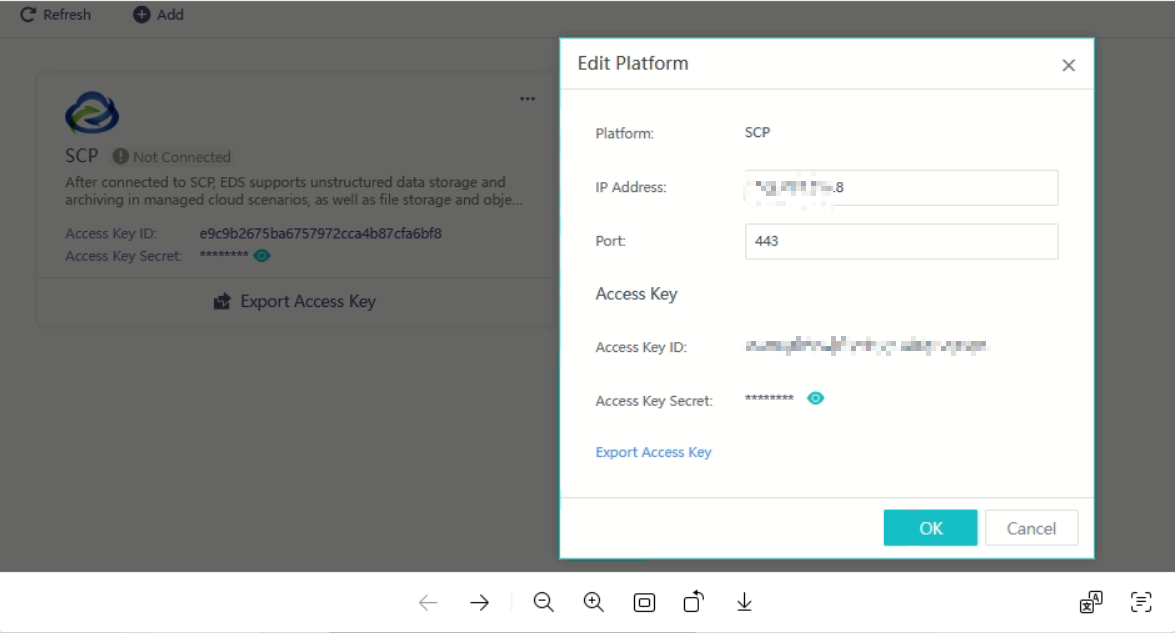The image size is (1175, 633).
Task: Click the Refresh icon
Action: pos(28,15)
